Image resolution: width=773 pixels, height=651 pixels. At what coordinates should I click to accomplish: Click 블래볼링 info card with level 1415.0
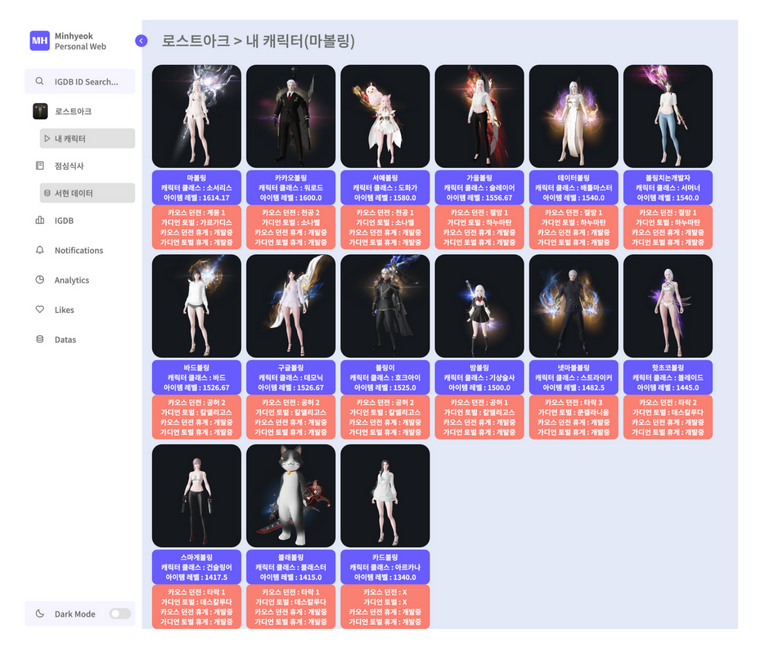[x=291, y=567]
